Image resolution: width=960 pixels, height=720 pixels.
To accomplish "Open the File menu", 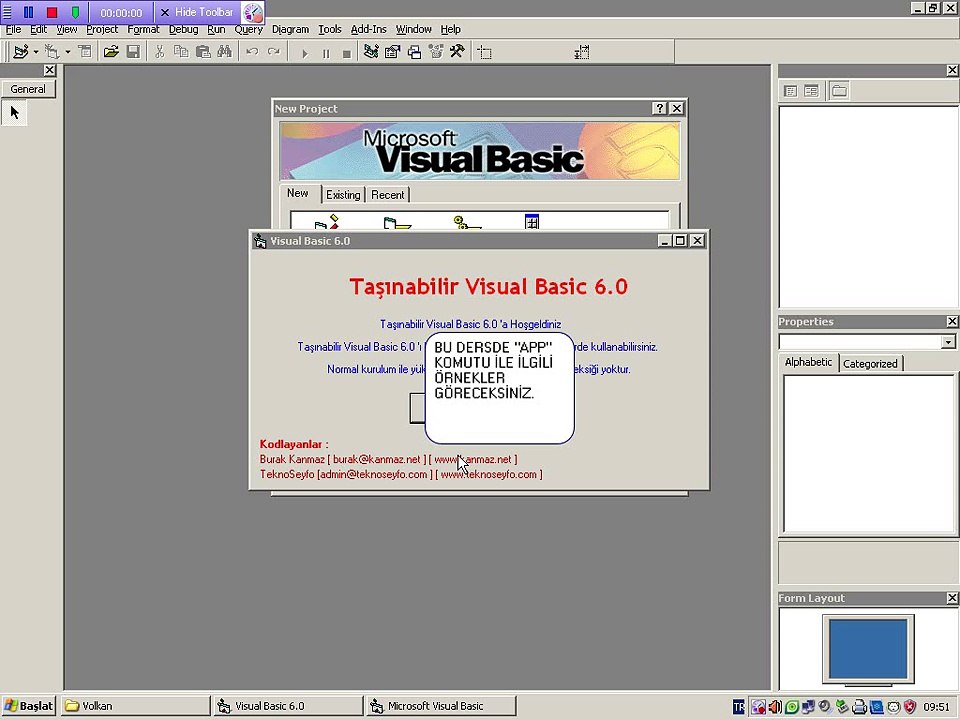I will click(13, 29).
